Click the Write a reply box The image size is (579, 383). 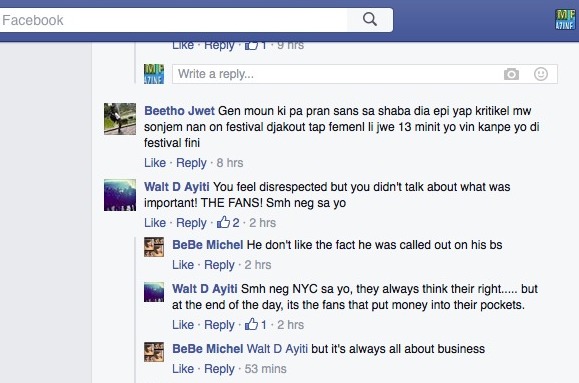coord(364,74)
